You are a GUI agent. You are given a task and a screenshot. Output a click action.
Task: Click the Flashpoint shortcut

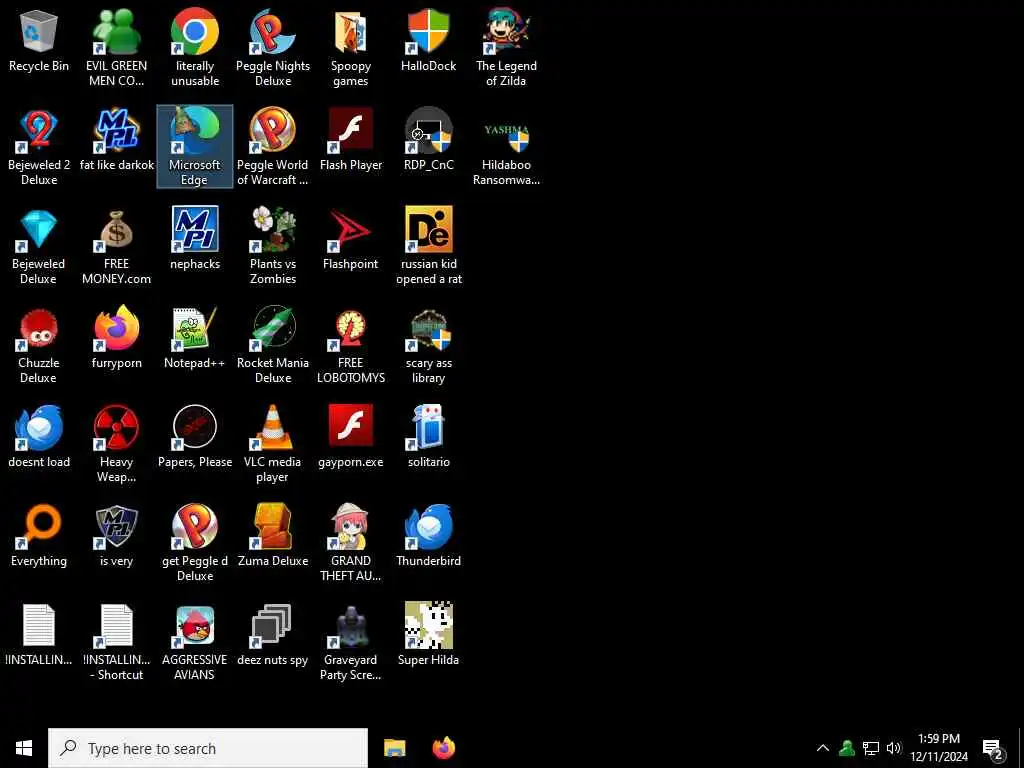click(x=351, y=230)
